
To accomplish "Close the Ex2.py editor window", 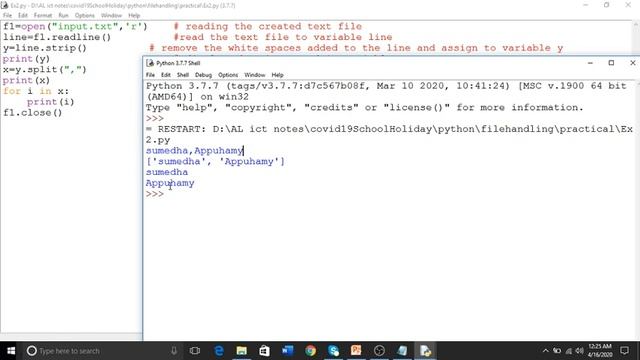I will point(628,5).
